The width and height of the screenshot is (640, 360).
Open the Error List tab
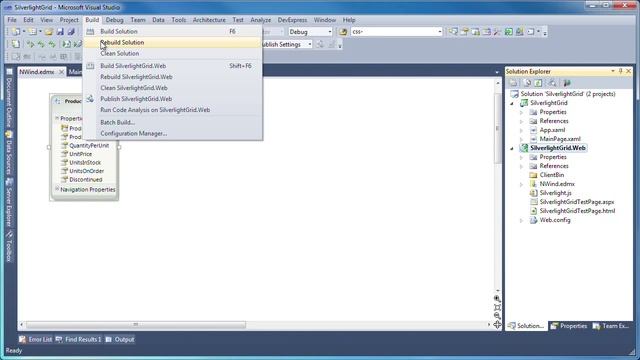pyautogui.click(x=36, y=340)
